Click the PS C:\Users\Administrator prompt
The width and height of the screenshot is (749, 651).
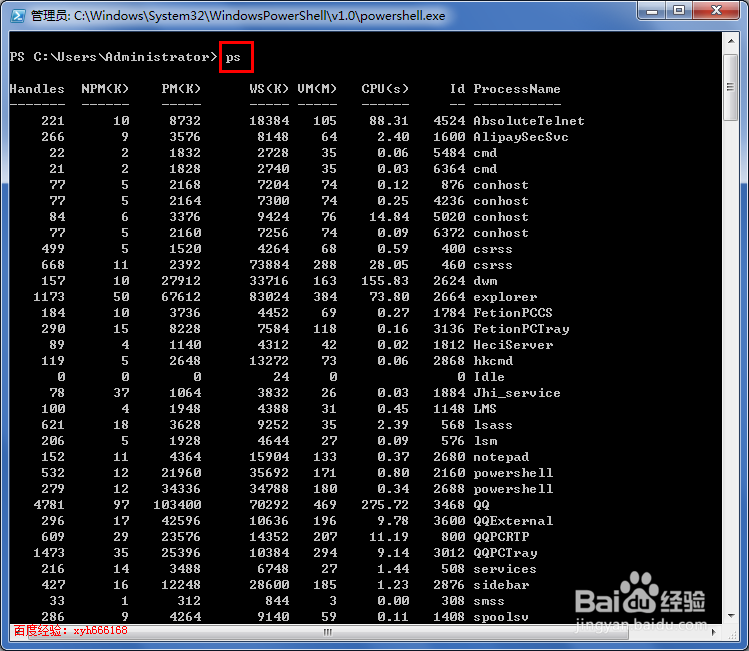click(113, 57)
